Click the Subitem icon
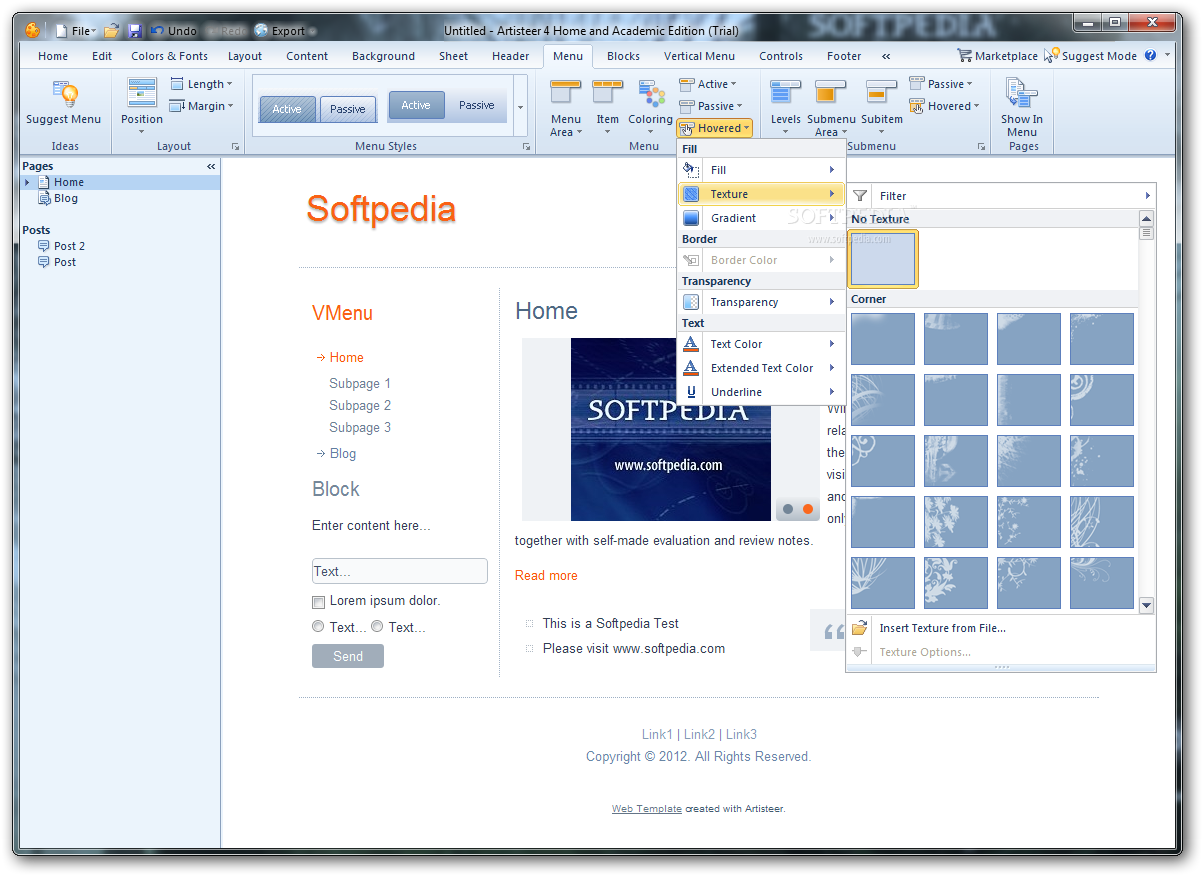 [x=882, y=93]
